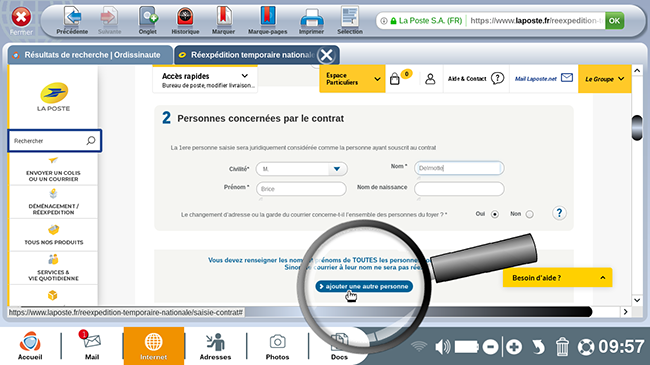Click the battery status icon
This screenshot has height=365, width=650.
point(467,347)
